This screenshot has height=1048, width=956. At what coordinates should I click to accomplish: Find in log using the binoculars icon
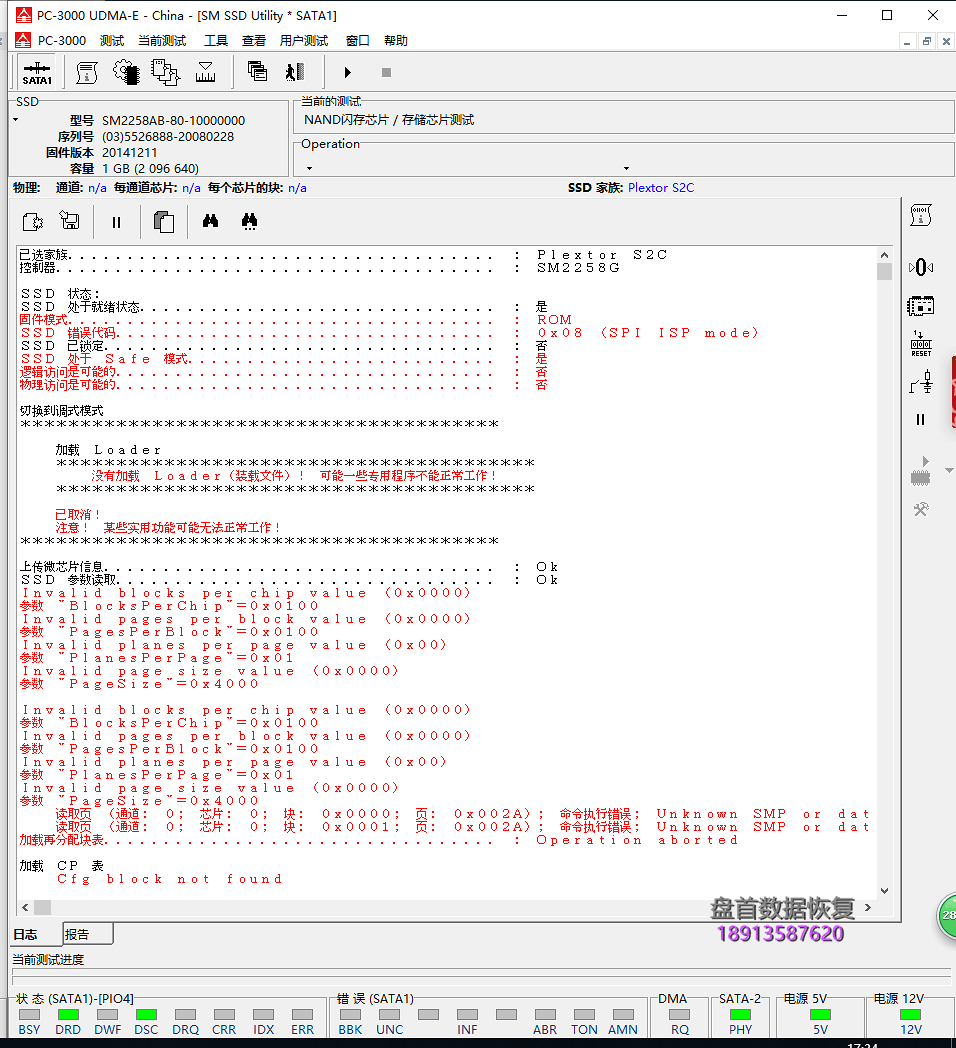point(211,221)
